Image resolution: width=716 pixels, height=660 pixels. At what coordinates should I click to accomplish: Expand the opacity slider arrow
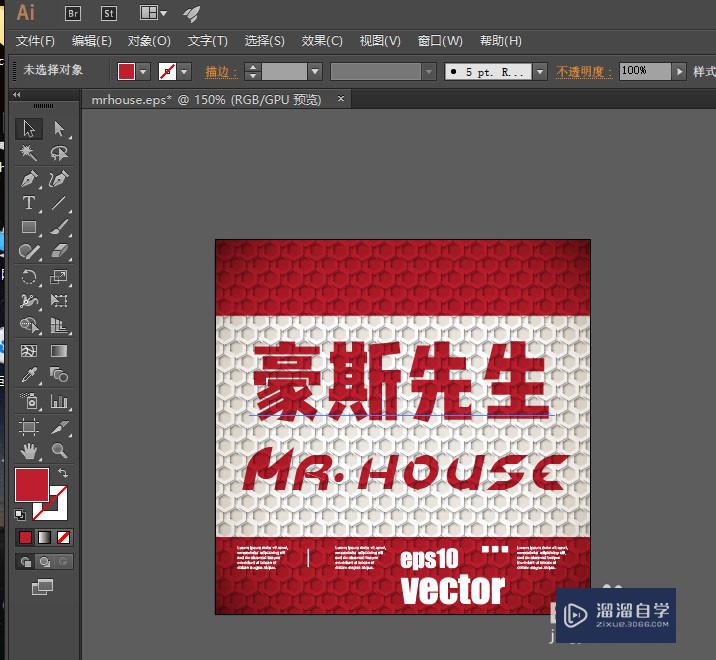[679, 72]
